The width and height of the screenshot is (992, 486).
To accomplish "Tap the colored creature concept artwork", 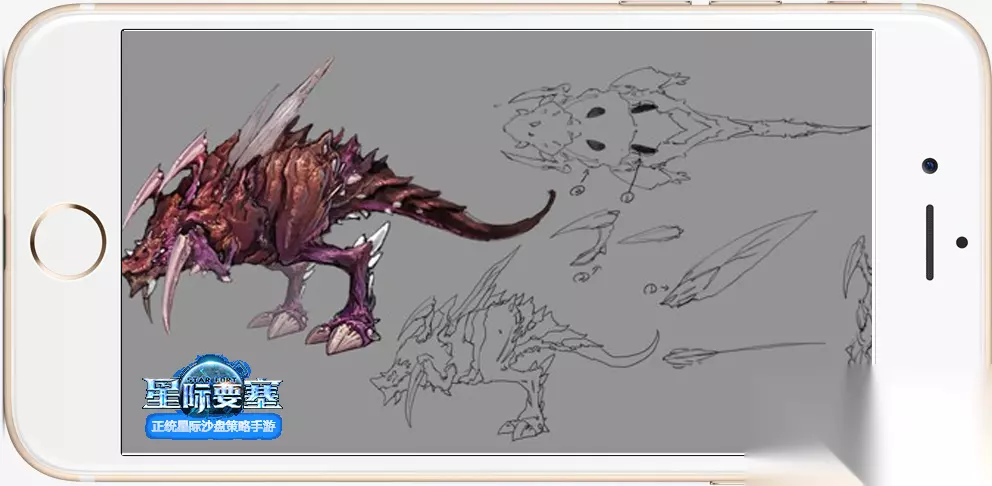I will coord(339,207).
